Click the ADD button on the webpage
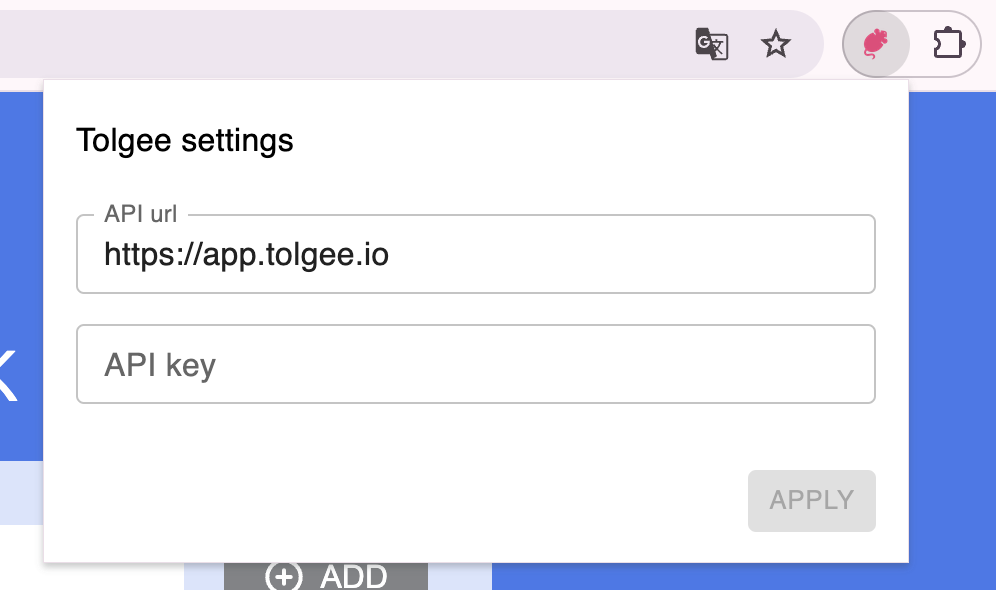Viewport: 996px width, 590px height. (x=326, y=576)
